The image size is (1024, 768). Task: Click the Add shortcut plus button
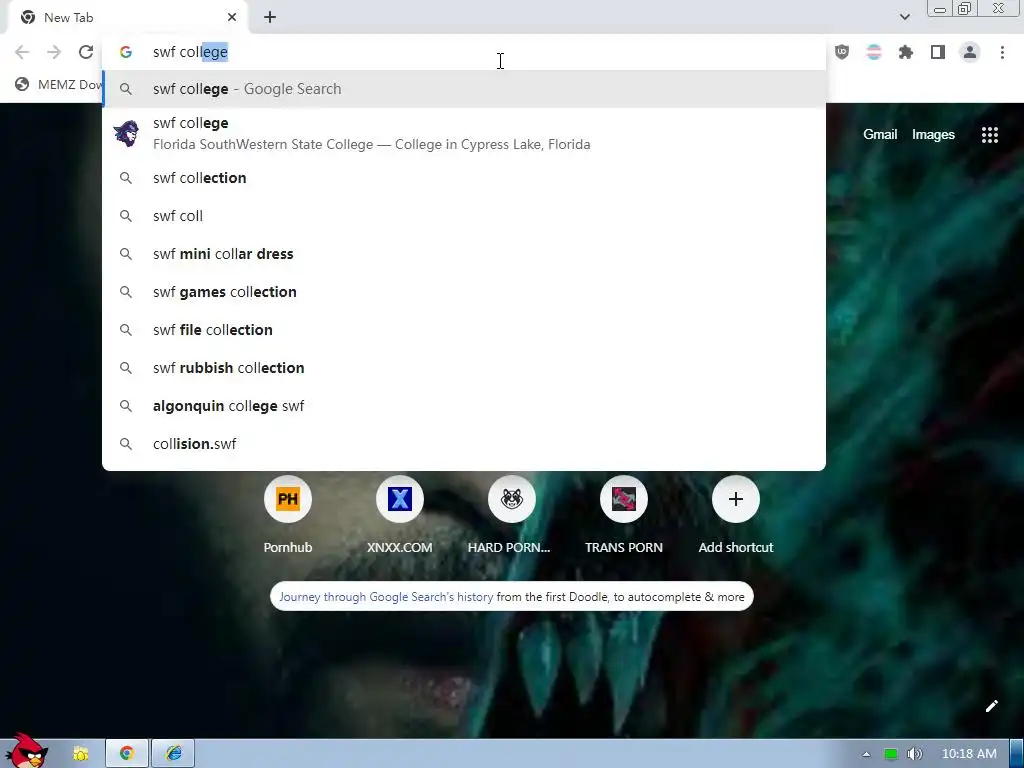[735, 499]
